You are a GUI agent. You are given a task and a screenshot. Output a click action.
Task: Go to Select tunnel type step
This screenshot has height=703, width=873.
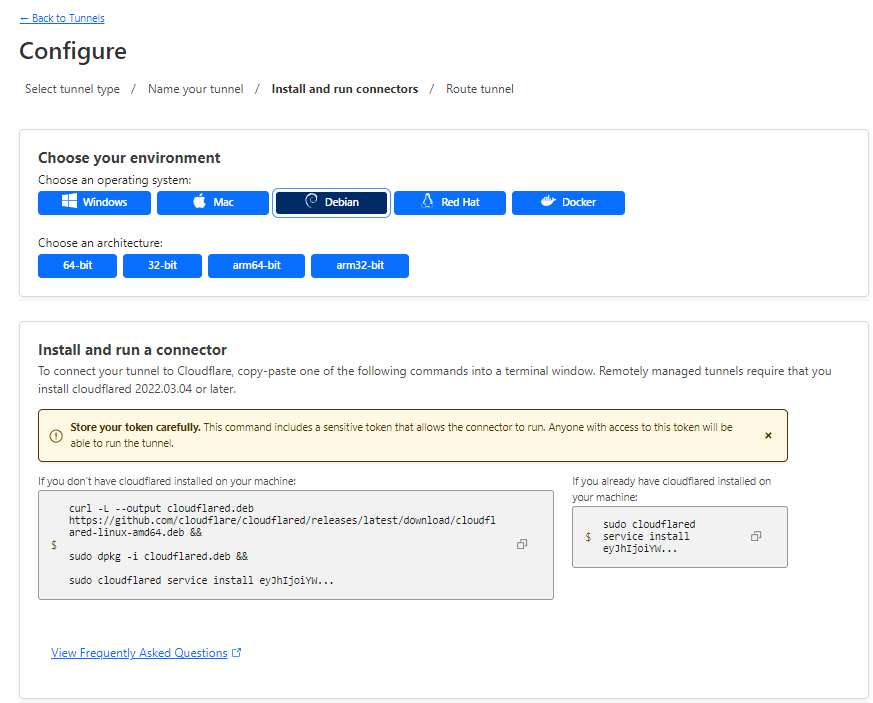pos(72,89)
